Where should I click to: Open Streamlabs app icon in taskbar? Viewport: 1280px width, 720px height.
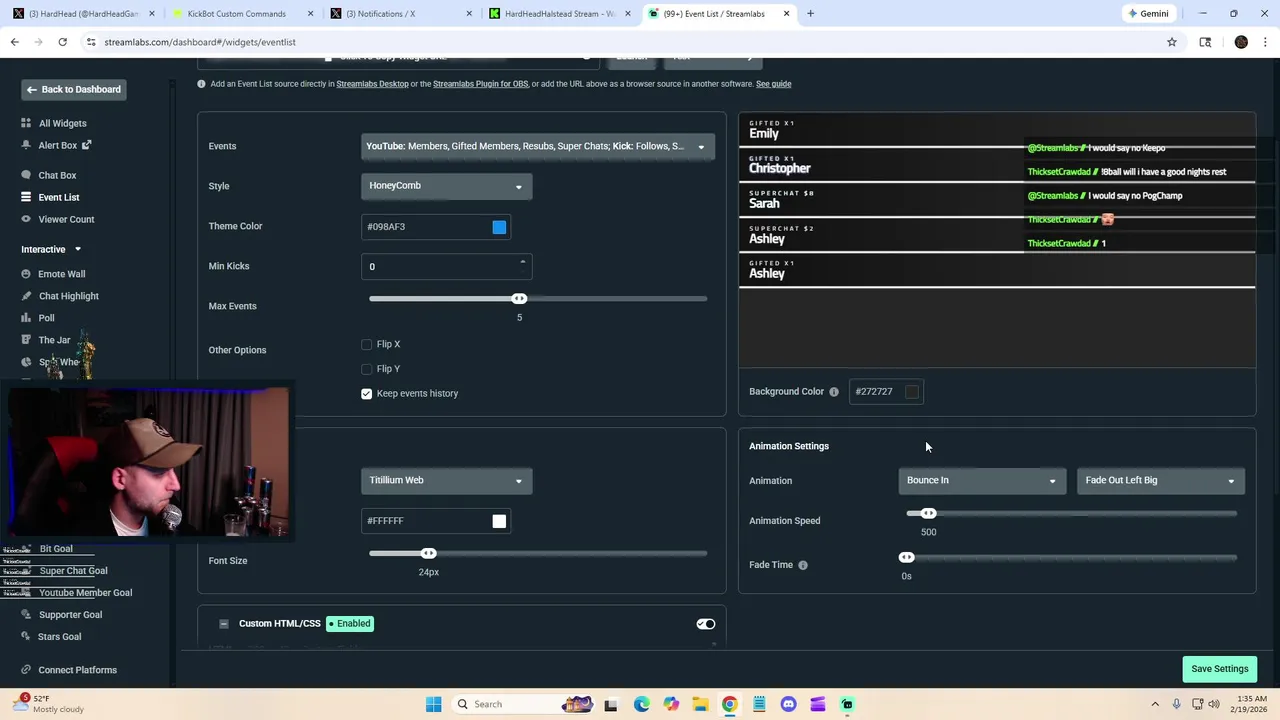tap(847, 704)
